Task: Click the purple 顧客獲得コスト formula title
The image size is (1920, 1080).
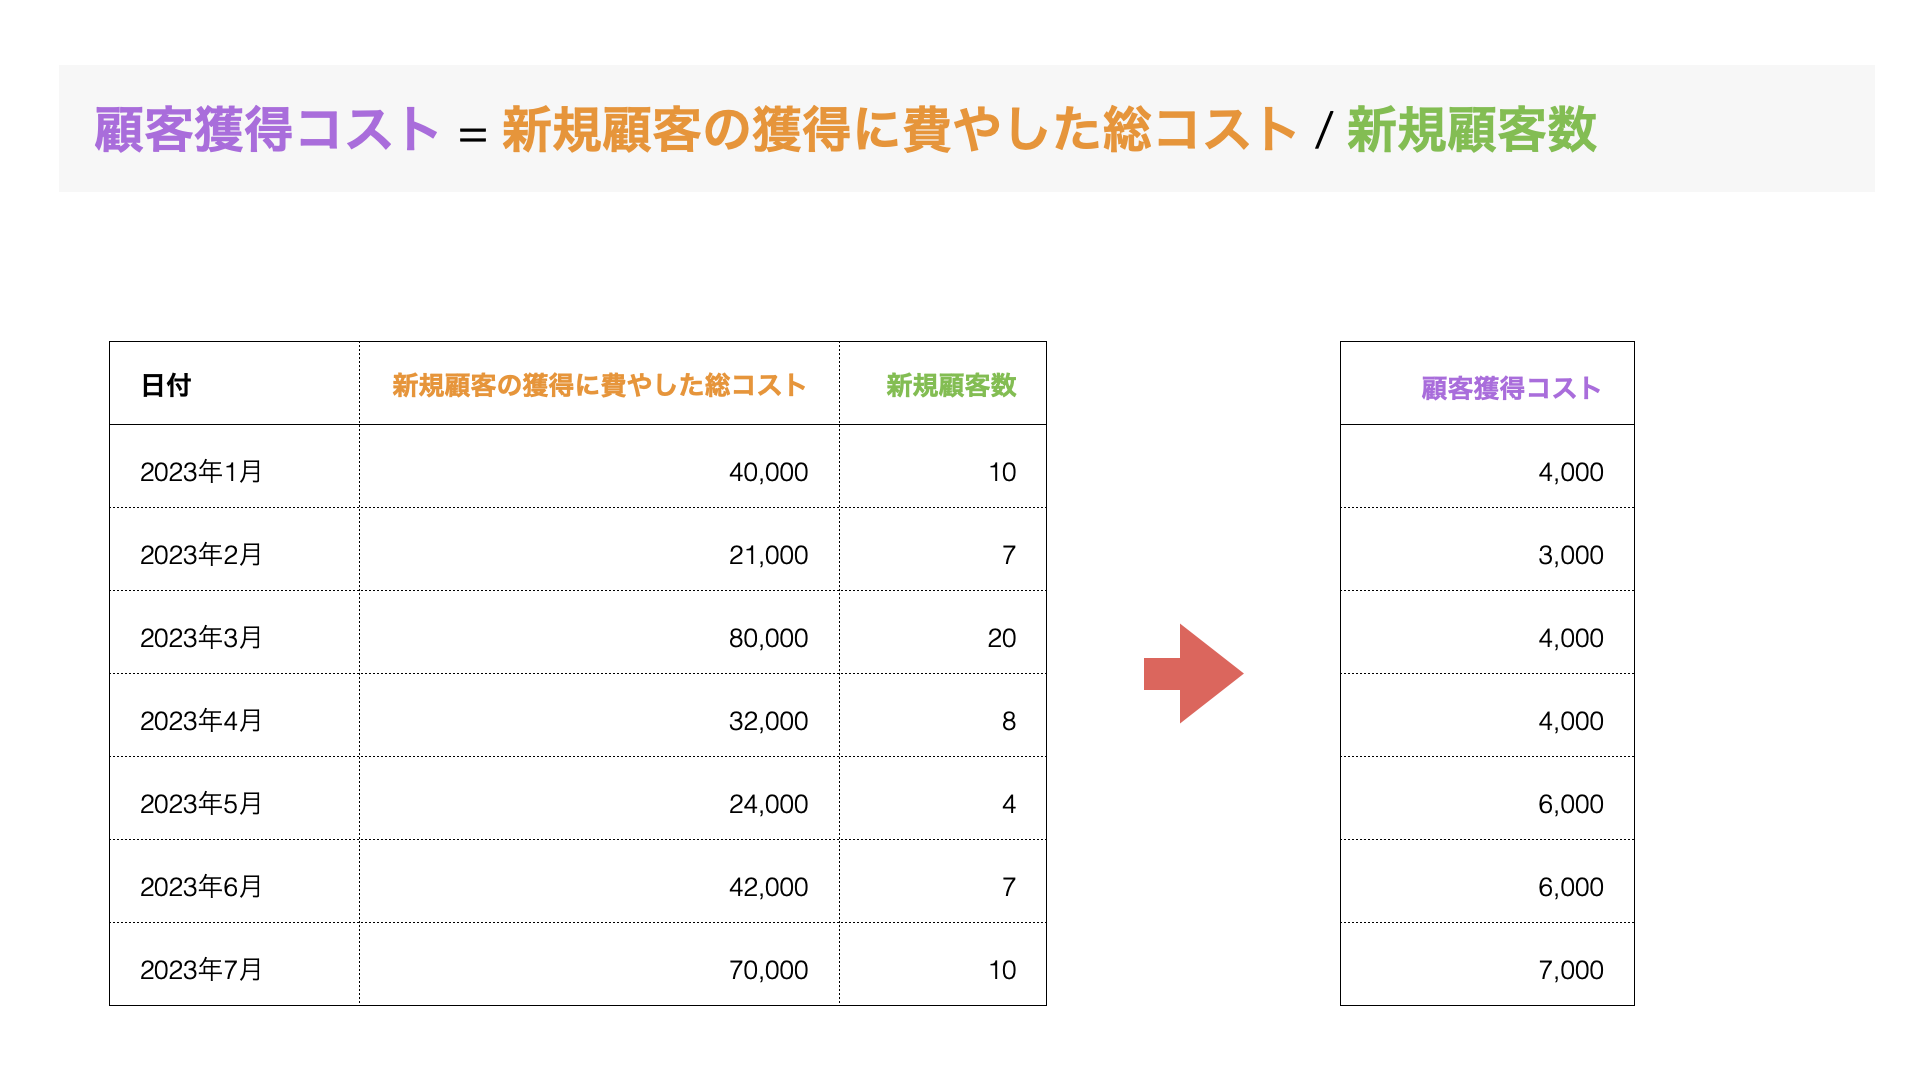Action: [267, 130]
